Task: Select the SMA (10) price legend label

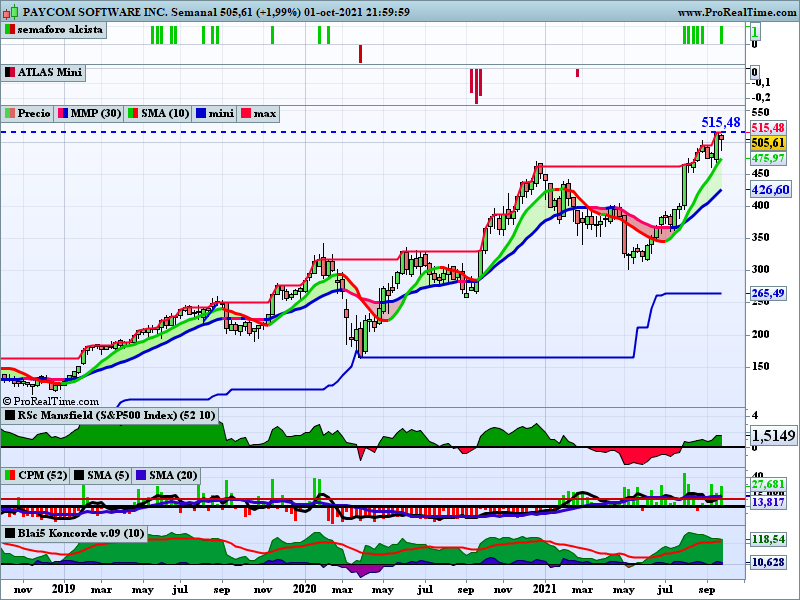Action: click(158, 113)
